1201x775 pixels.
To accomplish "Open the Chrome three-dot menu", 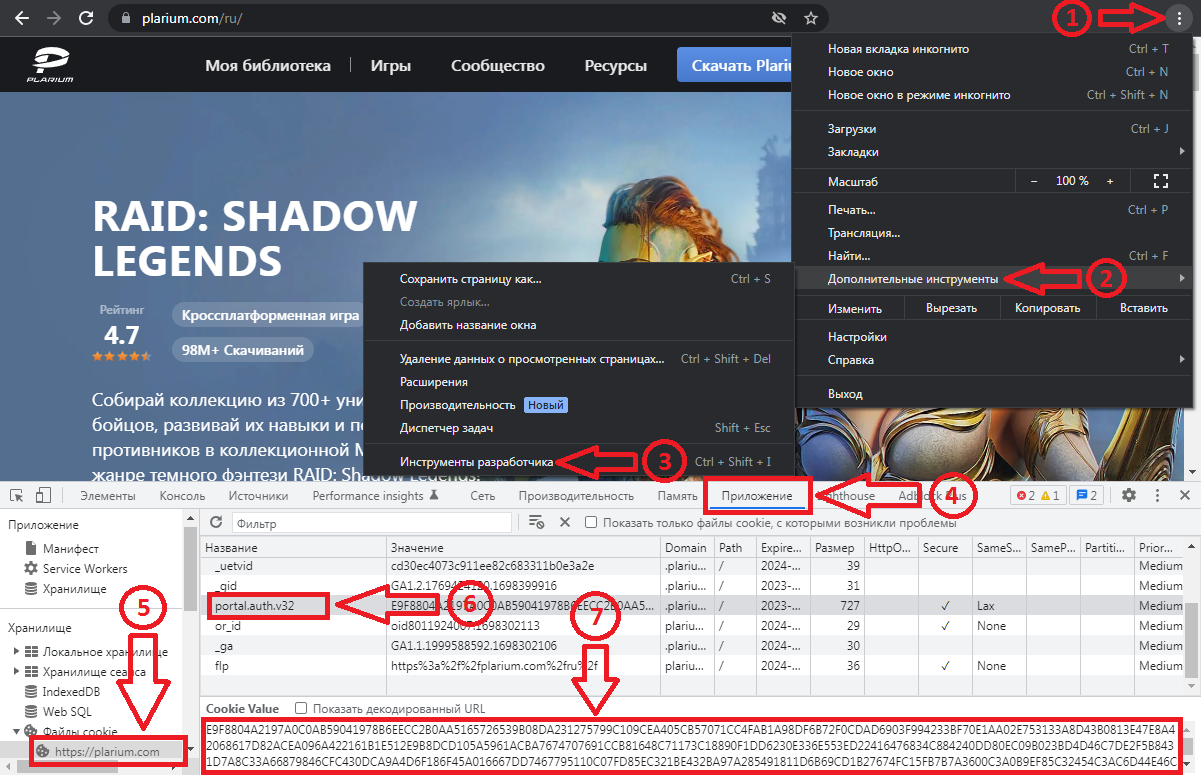I will [1180, 18].
